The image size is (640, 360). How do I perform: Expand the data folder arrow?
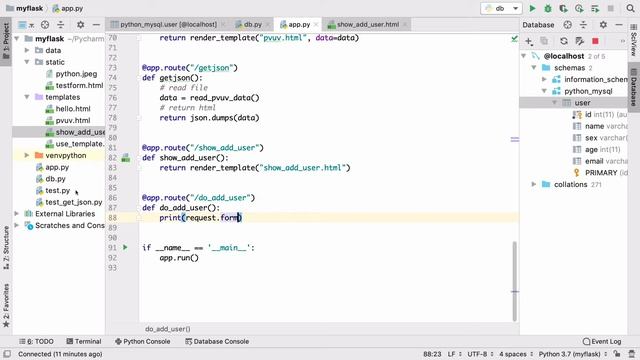coord(27,50)
